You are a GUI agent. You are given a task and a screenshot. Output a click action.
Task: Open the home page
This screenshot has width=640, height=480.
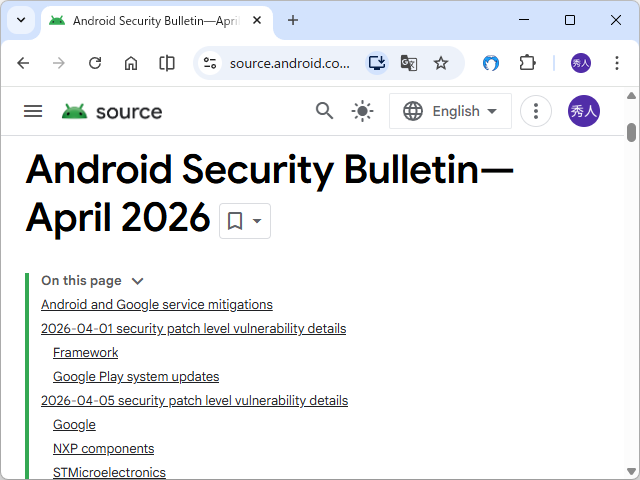tap(131, 63)
